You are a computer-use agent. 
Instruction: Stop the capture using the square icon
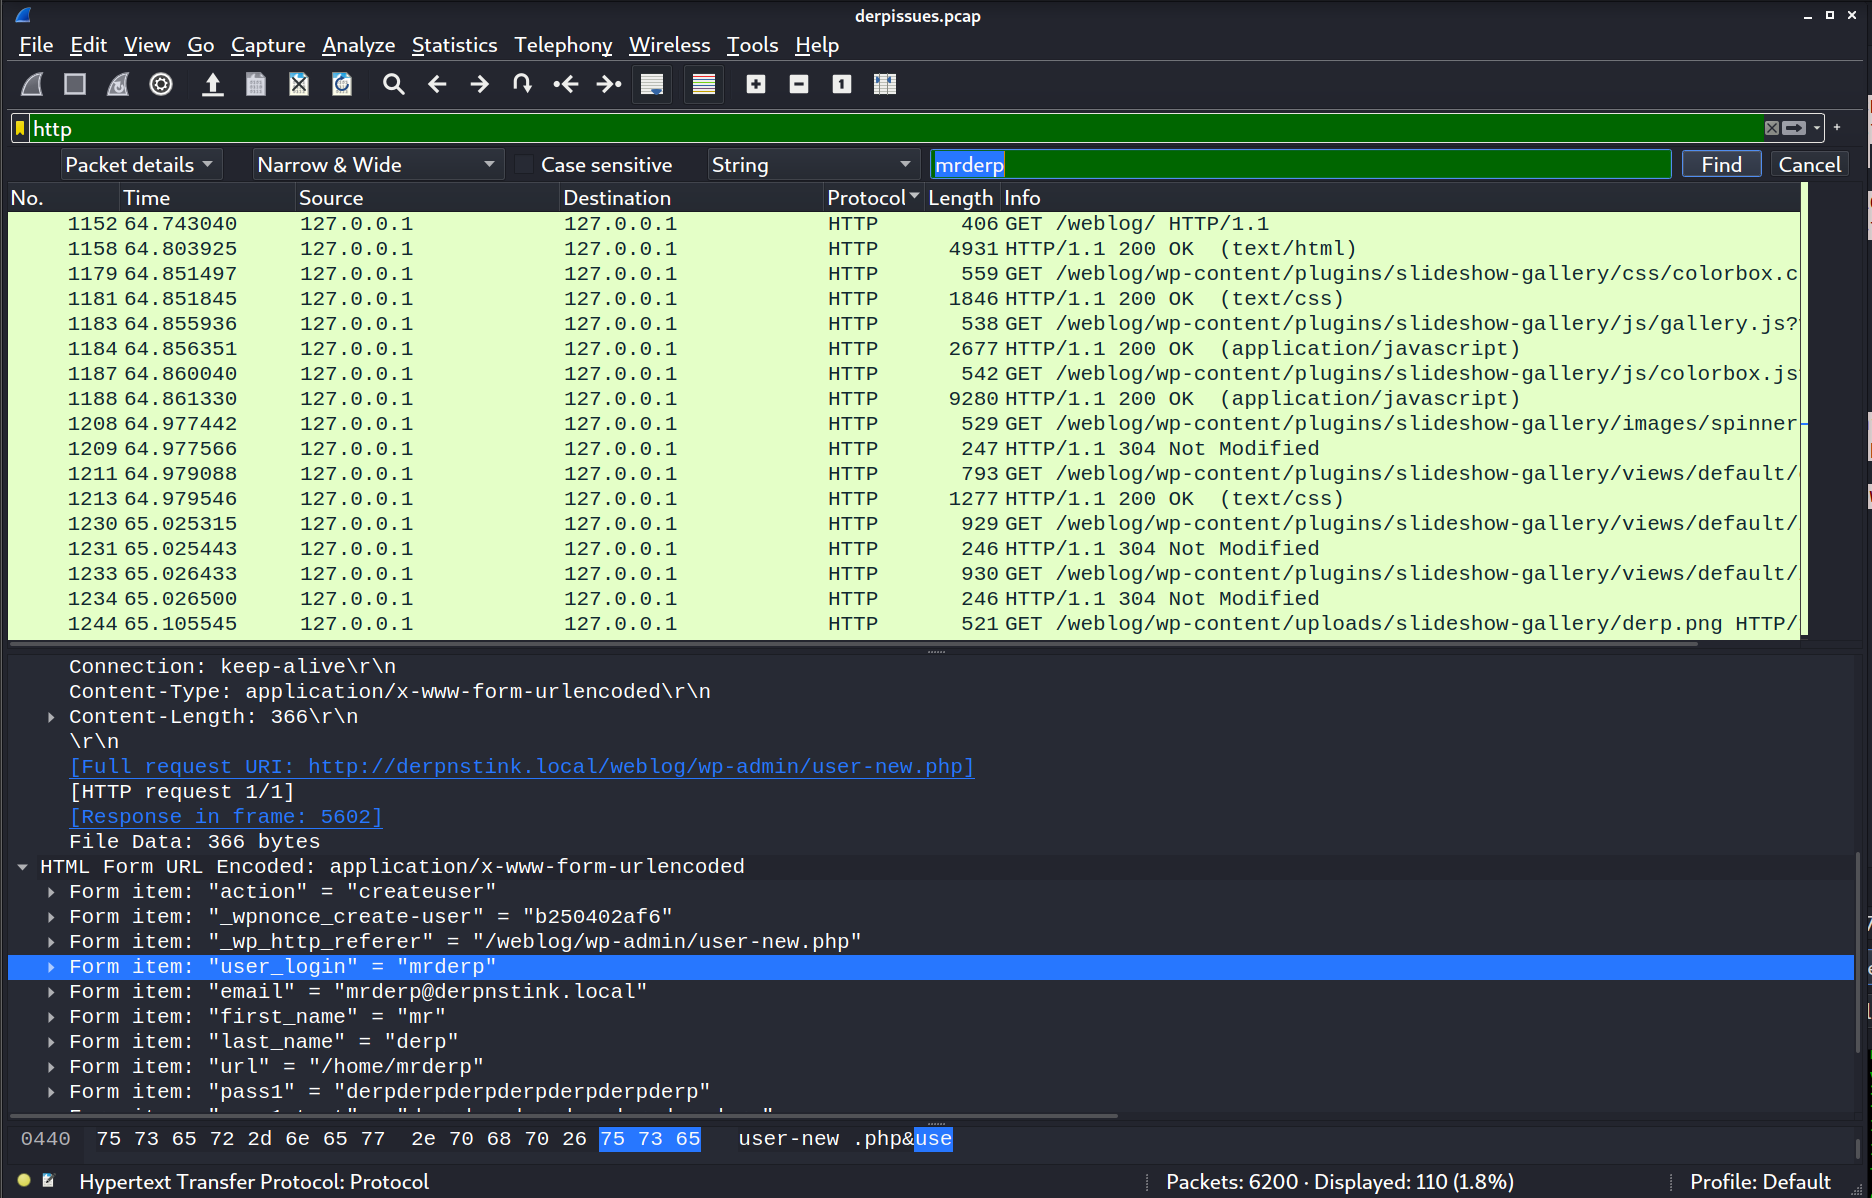click(75, 85)
